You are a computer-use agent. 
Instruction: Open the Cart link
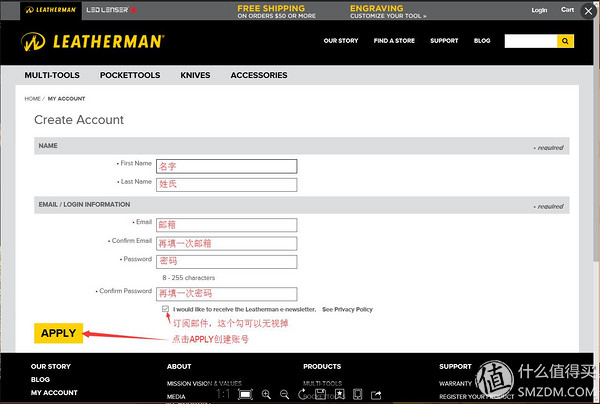click(567, 10)
